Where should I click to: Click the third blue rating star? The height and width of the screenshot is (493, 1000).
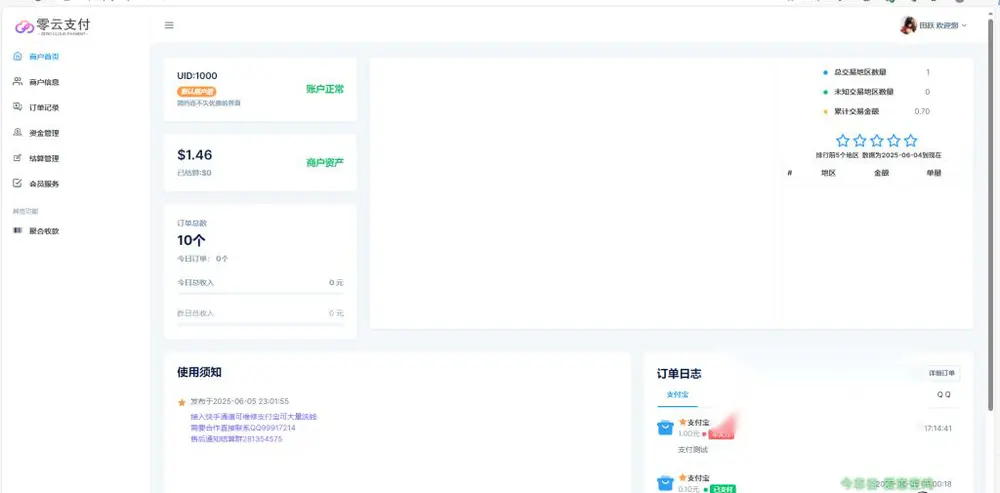point(877,140)
